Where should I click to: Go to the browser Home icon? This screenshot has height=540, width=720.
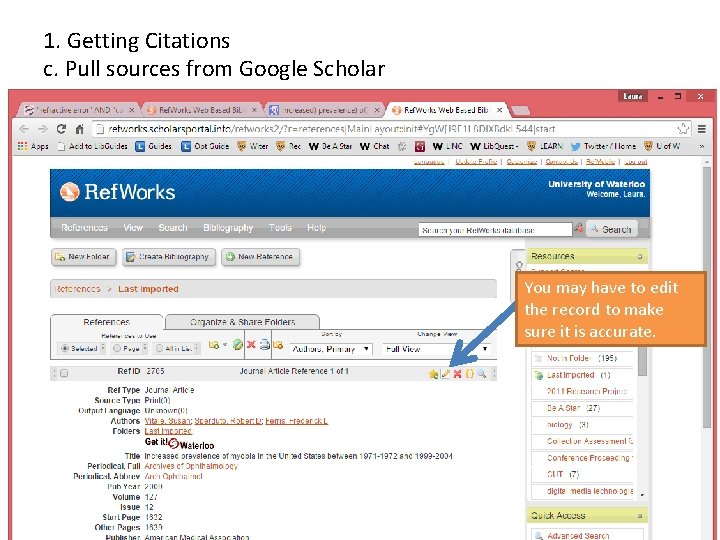79,129
